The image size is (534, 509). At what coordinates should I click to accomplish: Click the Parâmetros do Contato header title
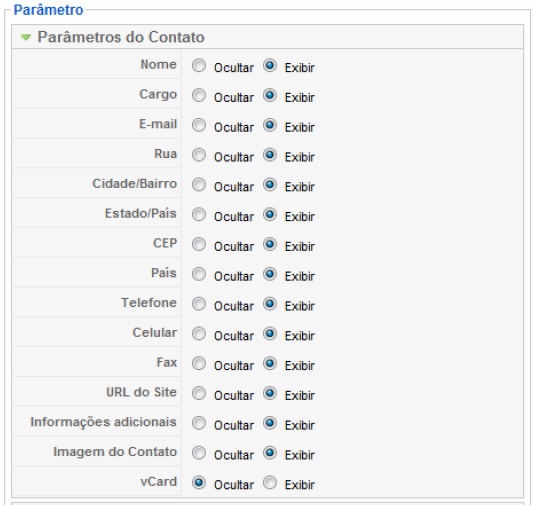[x=121, y=37]
